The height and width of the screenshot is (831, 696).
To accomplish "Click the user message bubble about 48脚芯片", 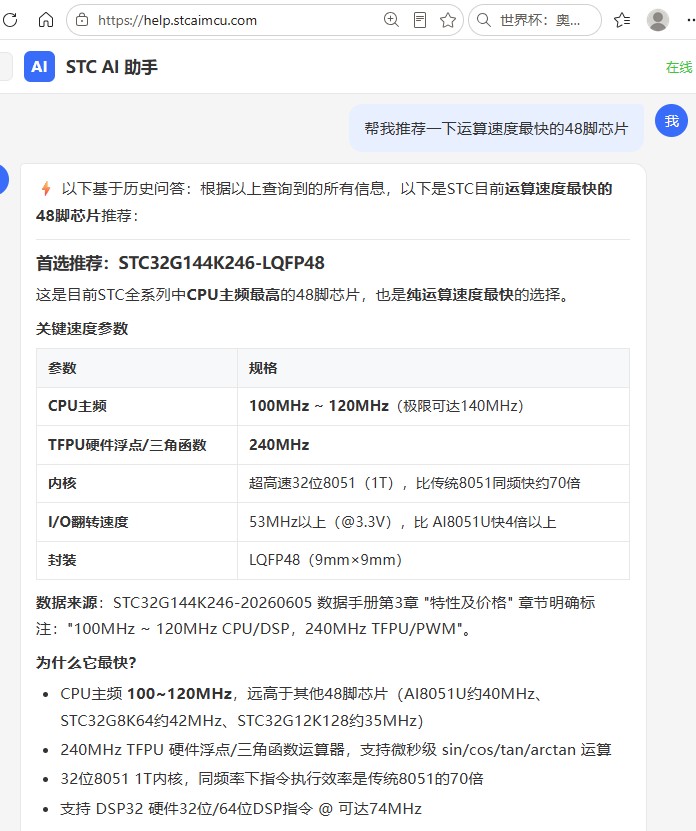I will point(496,128).
